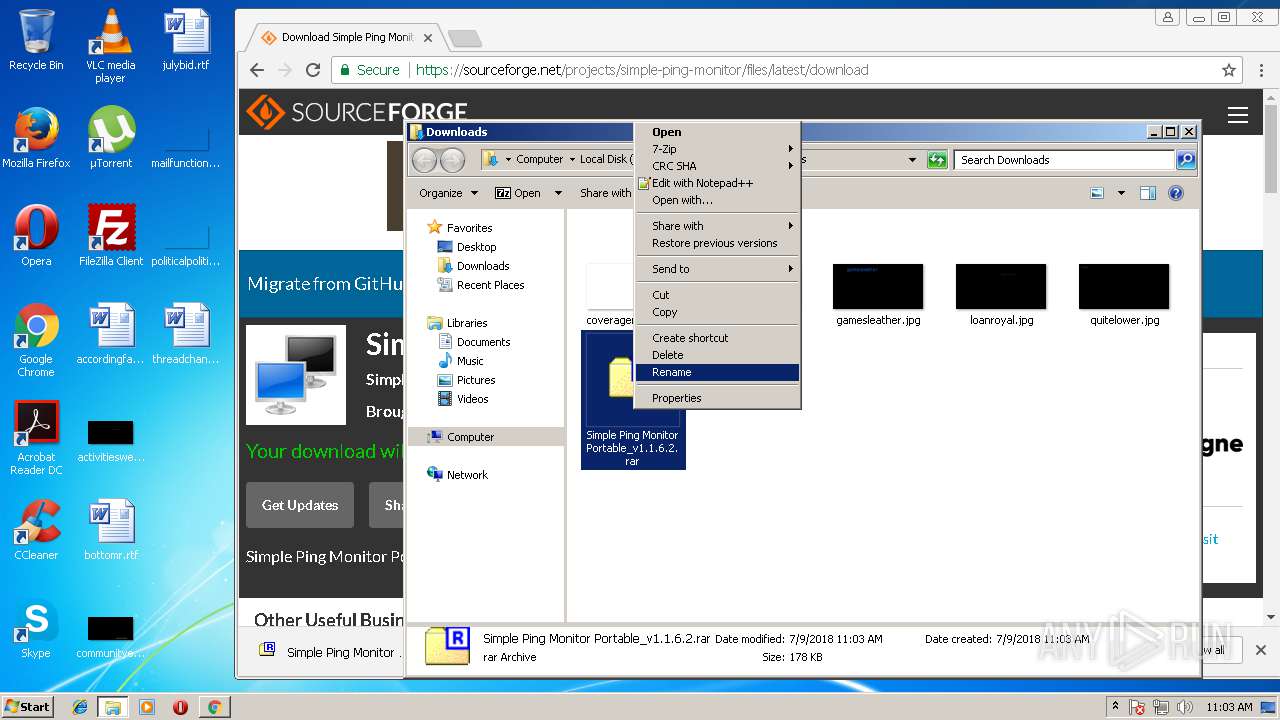The image size is (1280, 720).
Task: Click the toolbar Open button
Action: 519,193
